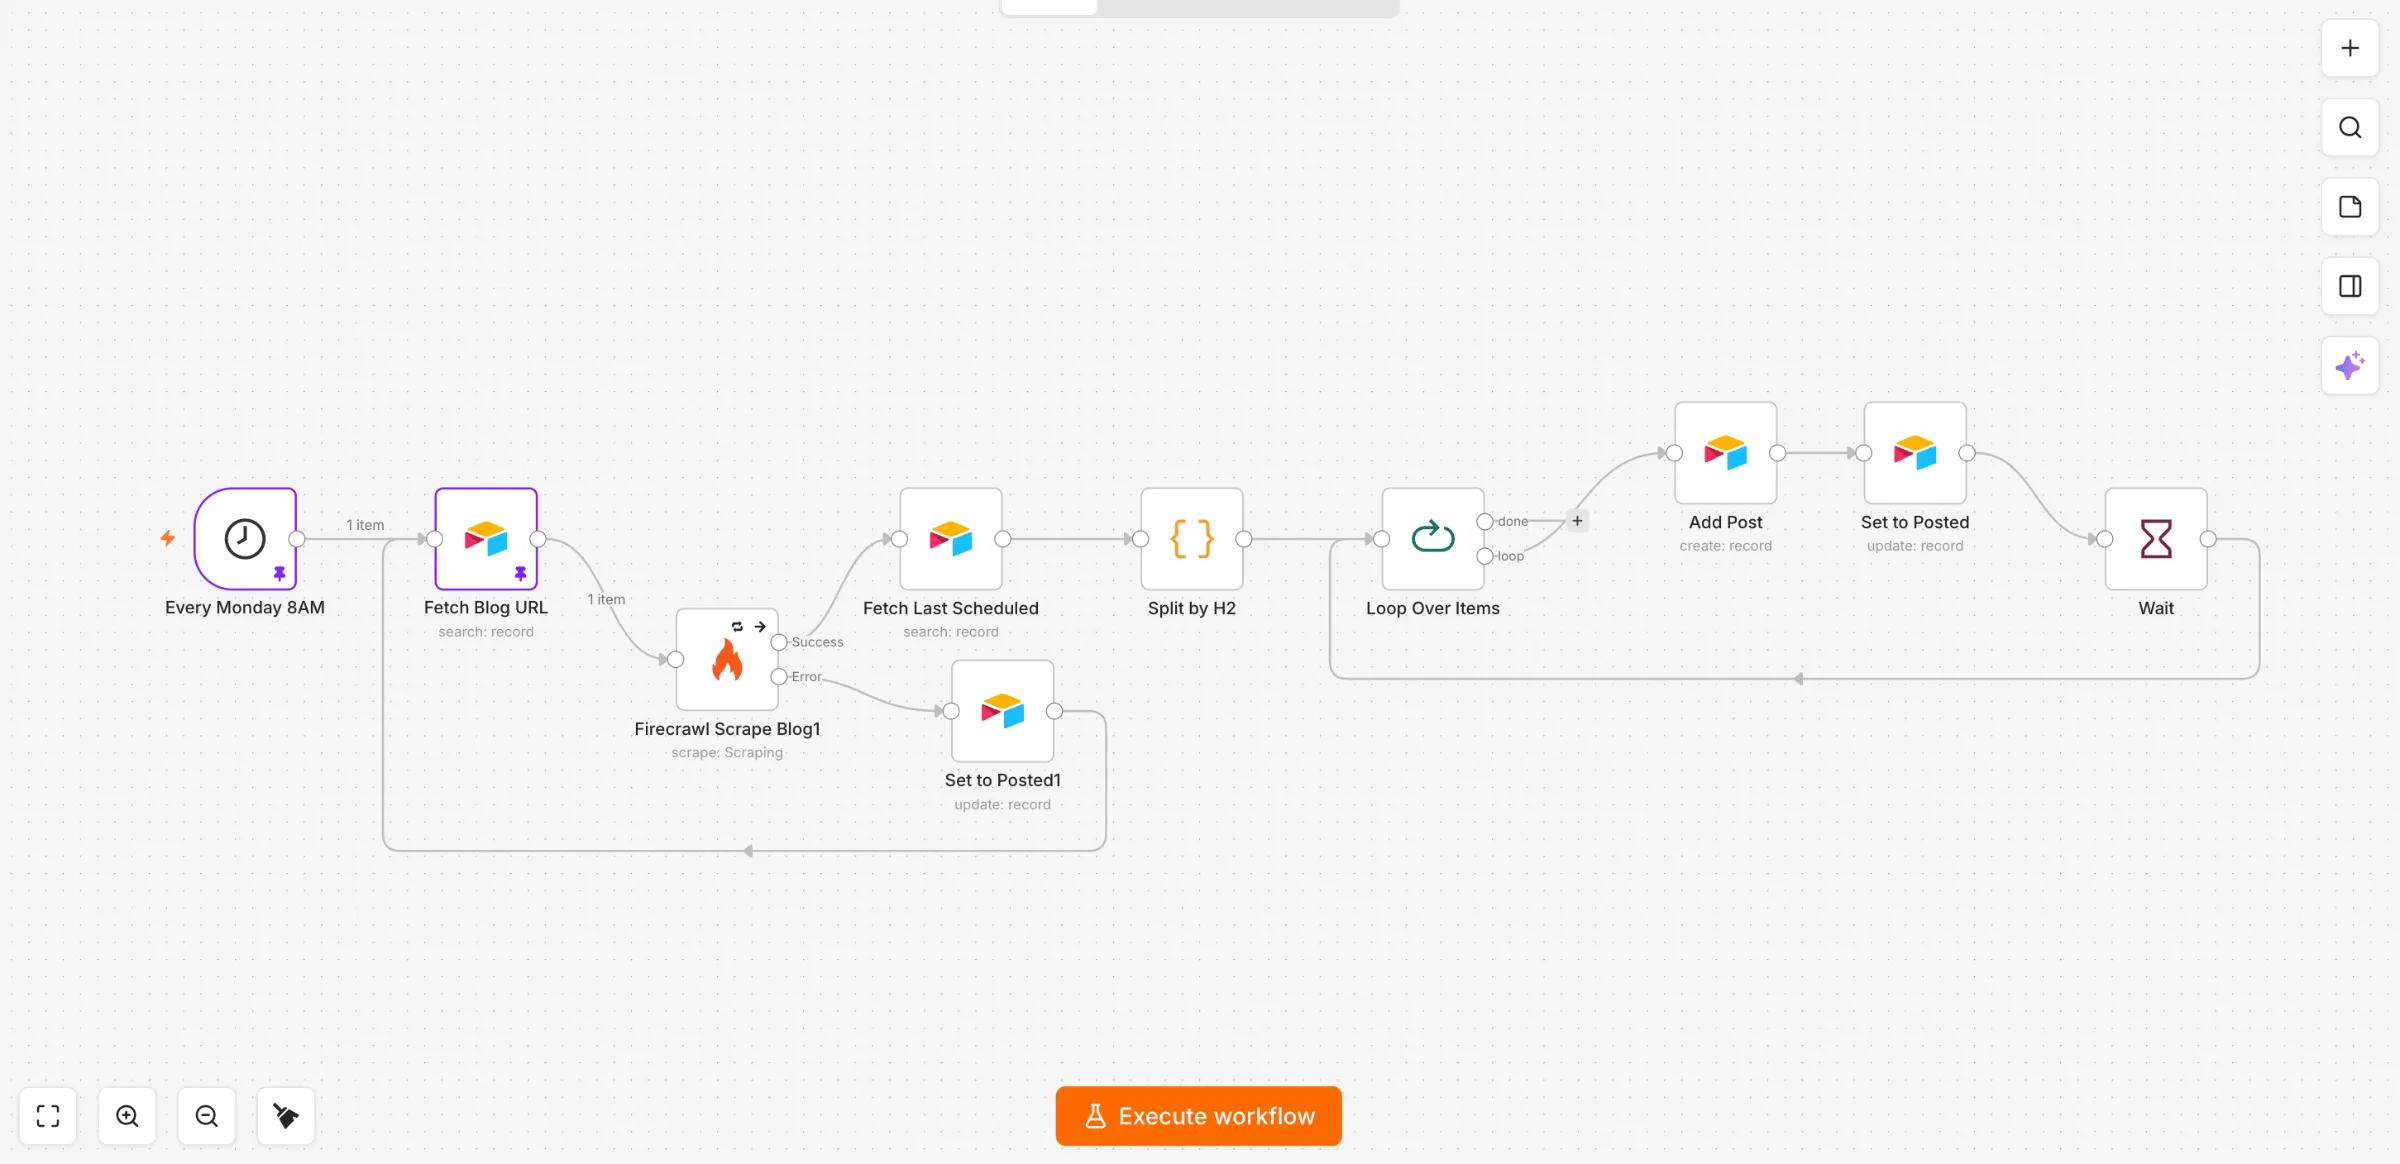Open the Split by H2 code node
The height and width of the screenshot is (1164, 2400).
(1192, 539)
